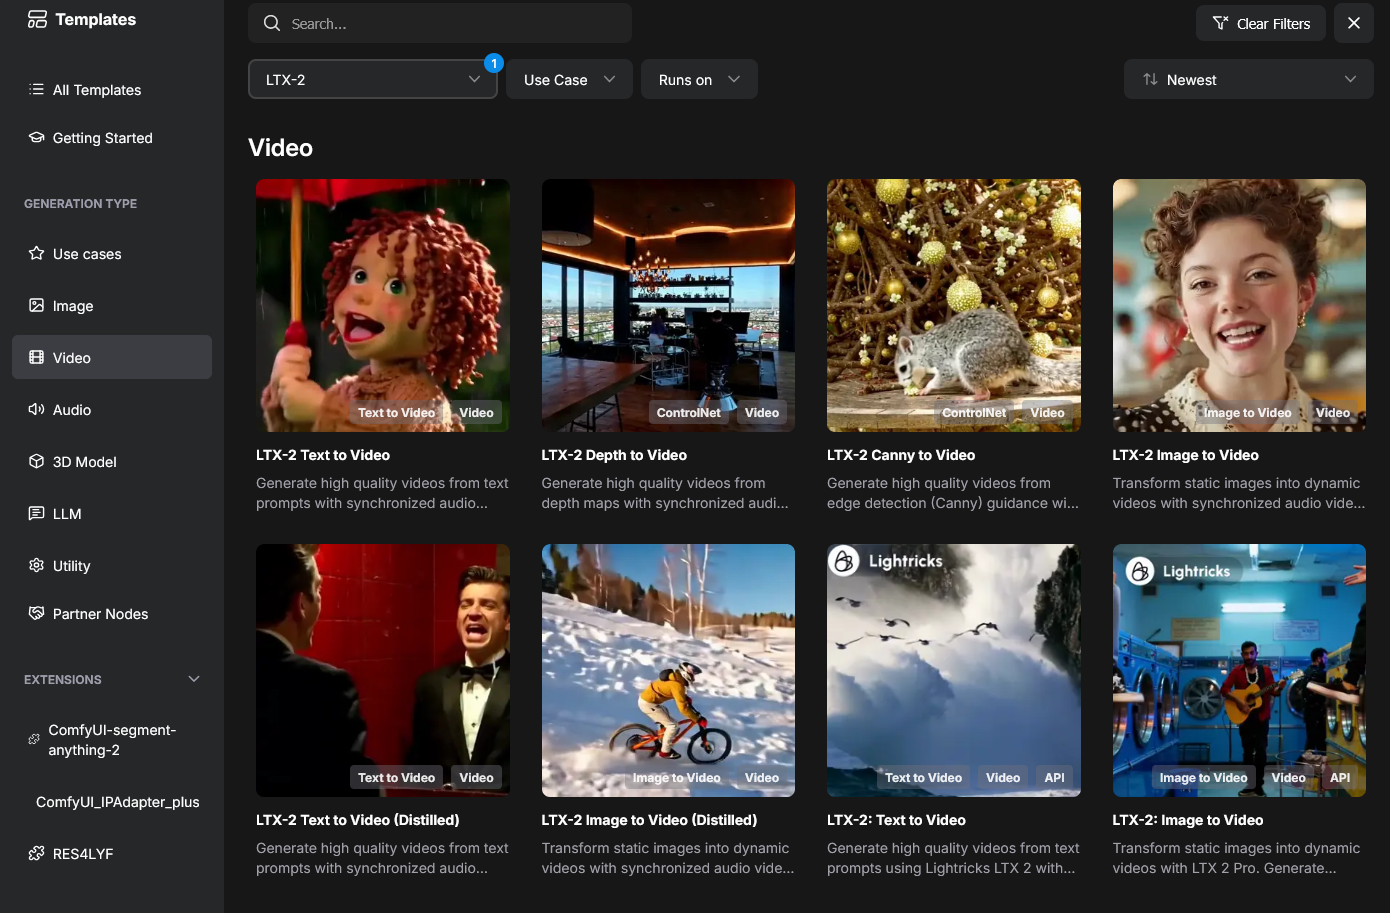
Task: Open Partner Nodes category
Action: coord(112,613)
